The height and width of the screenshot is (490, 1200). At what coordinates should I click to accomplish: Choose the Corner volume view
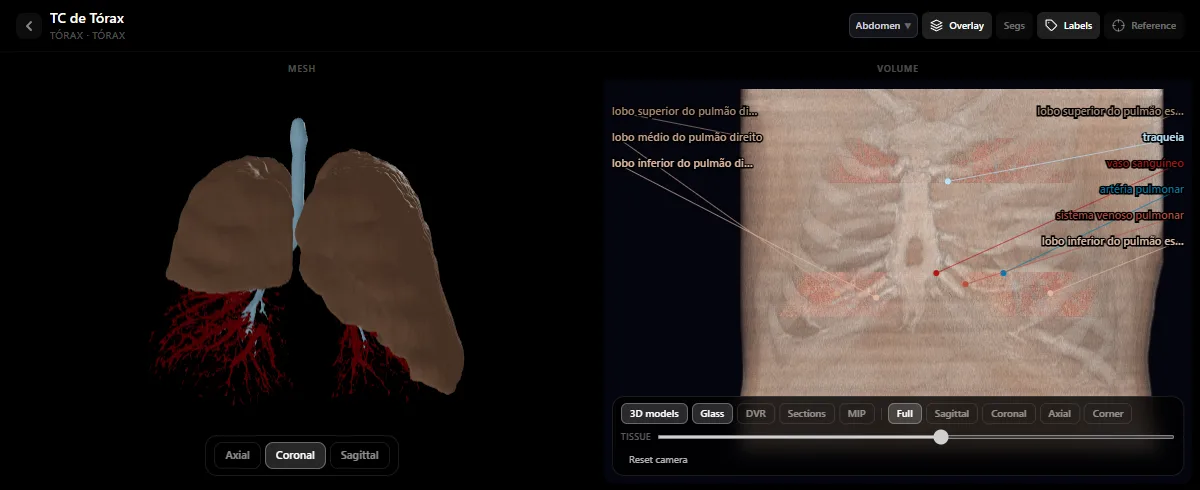click(x=1108, y=414)
